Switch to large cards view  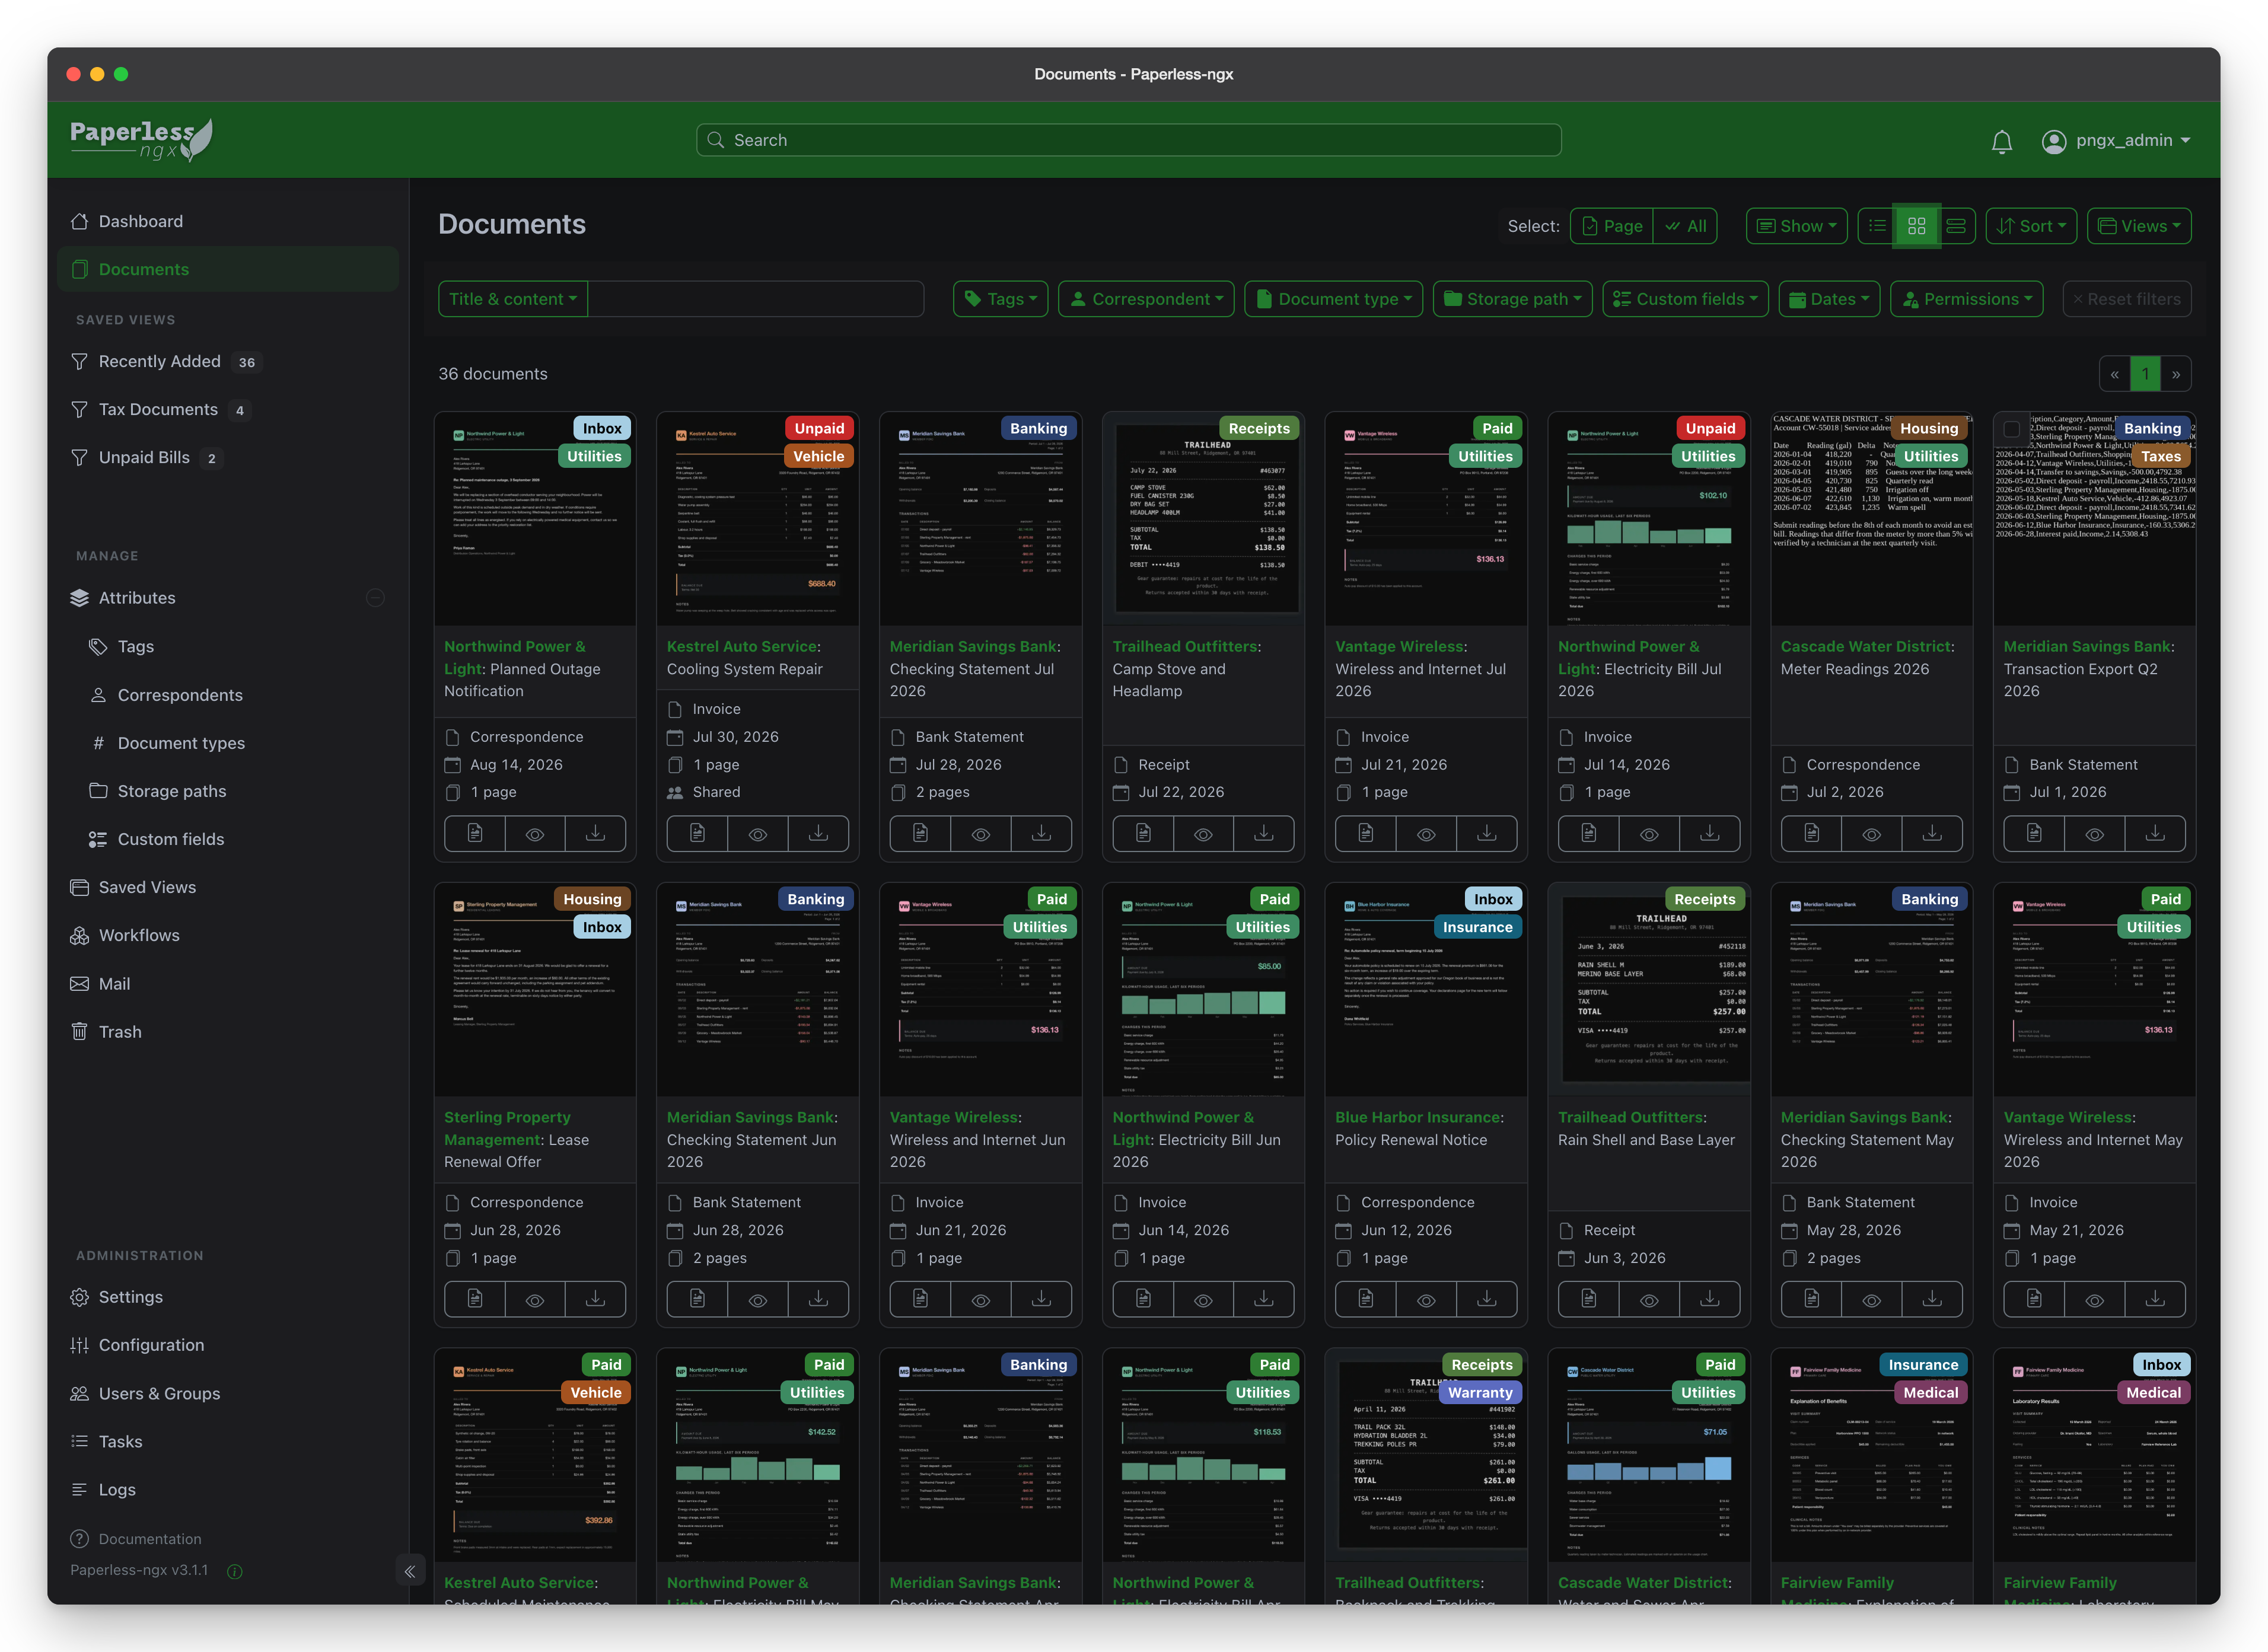[x=1956, y=226]
